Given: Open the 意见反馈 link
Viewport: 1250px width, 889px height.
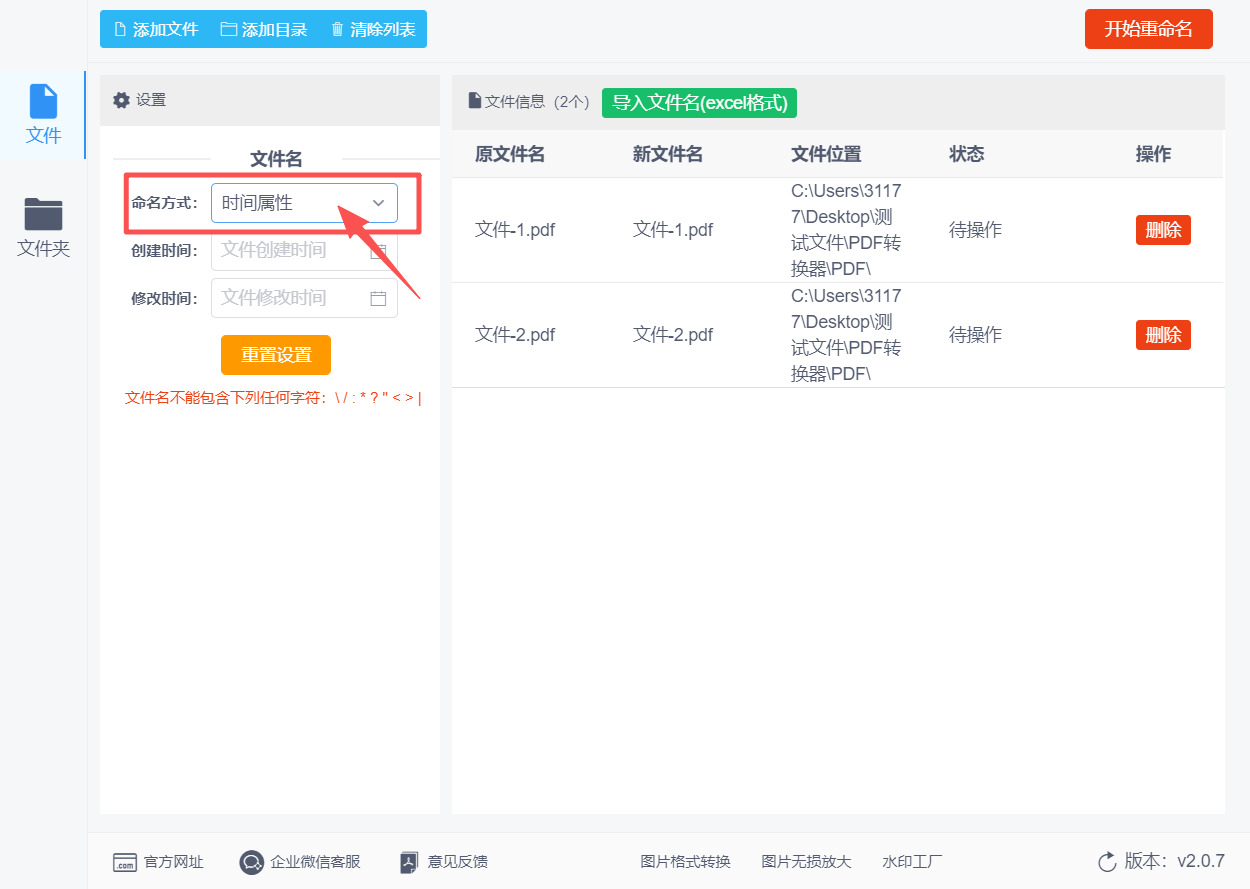Looking at the screenshot, I should [x=458, y=862].
